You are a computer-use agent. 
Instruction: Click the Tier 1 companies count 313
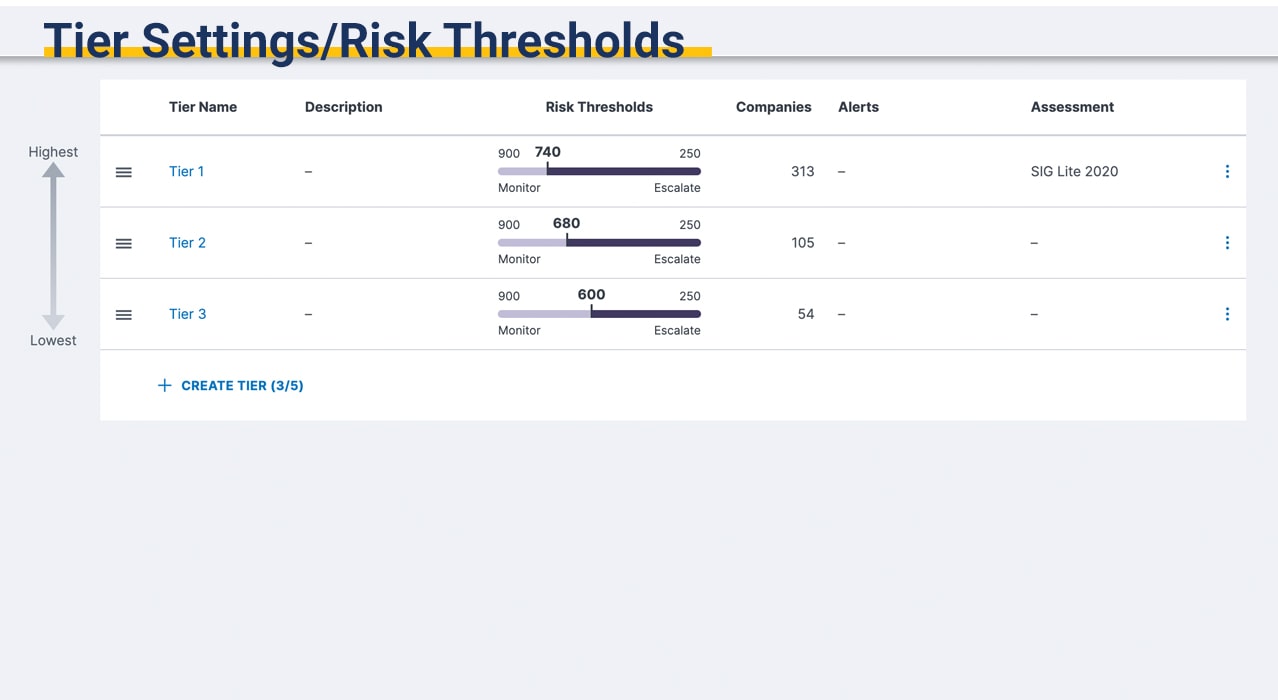[x=802, y=171]
